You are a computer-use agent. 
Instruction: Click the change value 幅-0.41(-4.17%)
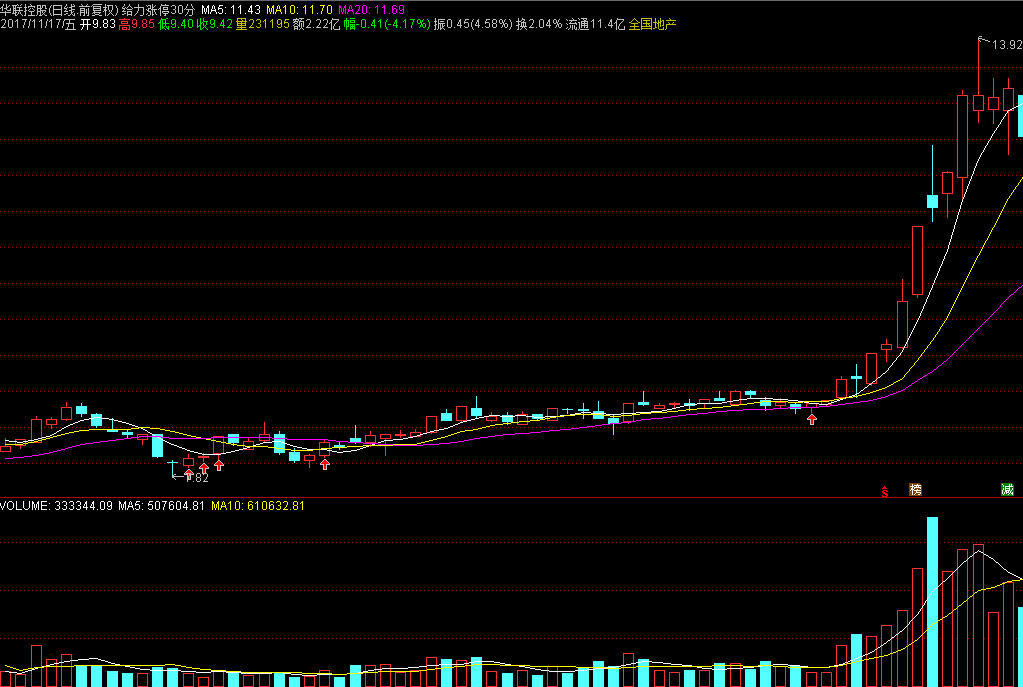click(x=387, y=24)
